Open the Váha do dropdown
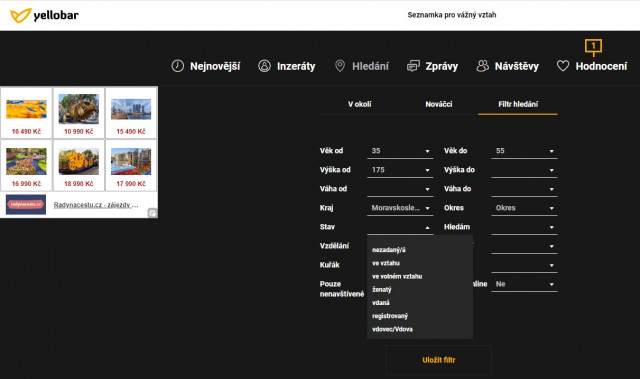The width and height of the screenshot is (640, 379). coord(524,189)
